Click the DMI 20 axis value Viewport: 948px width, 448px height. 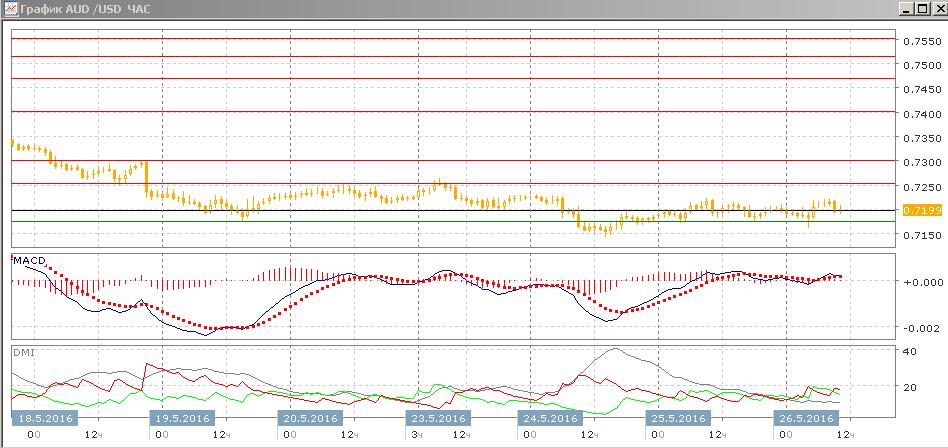pyautogui.click(x=910, y=387)
